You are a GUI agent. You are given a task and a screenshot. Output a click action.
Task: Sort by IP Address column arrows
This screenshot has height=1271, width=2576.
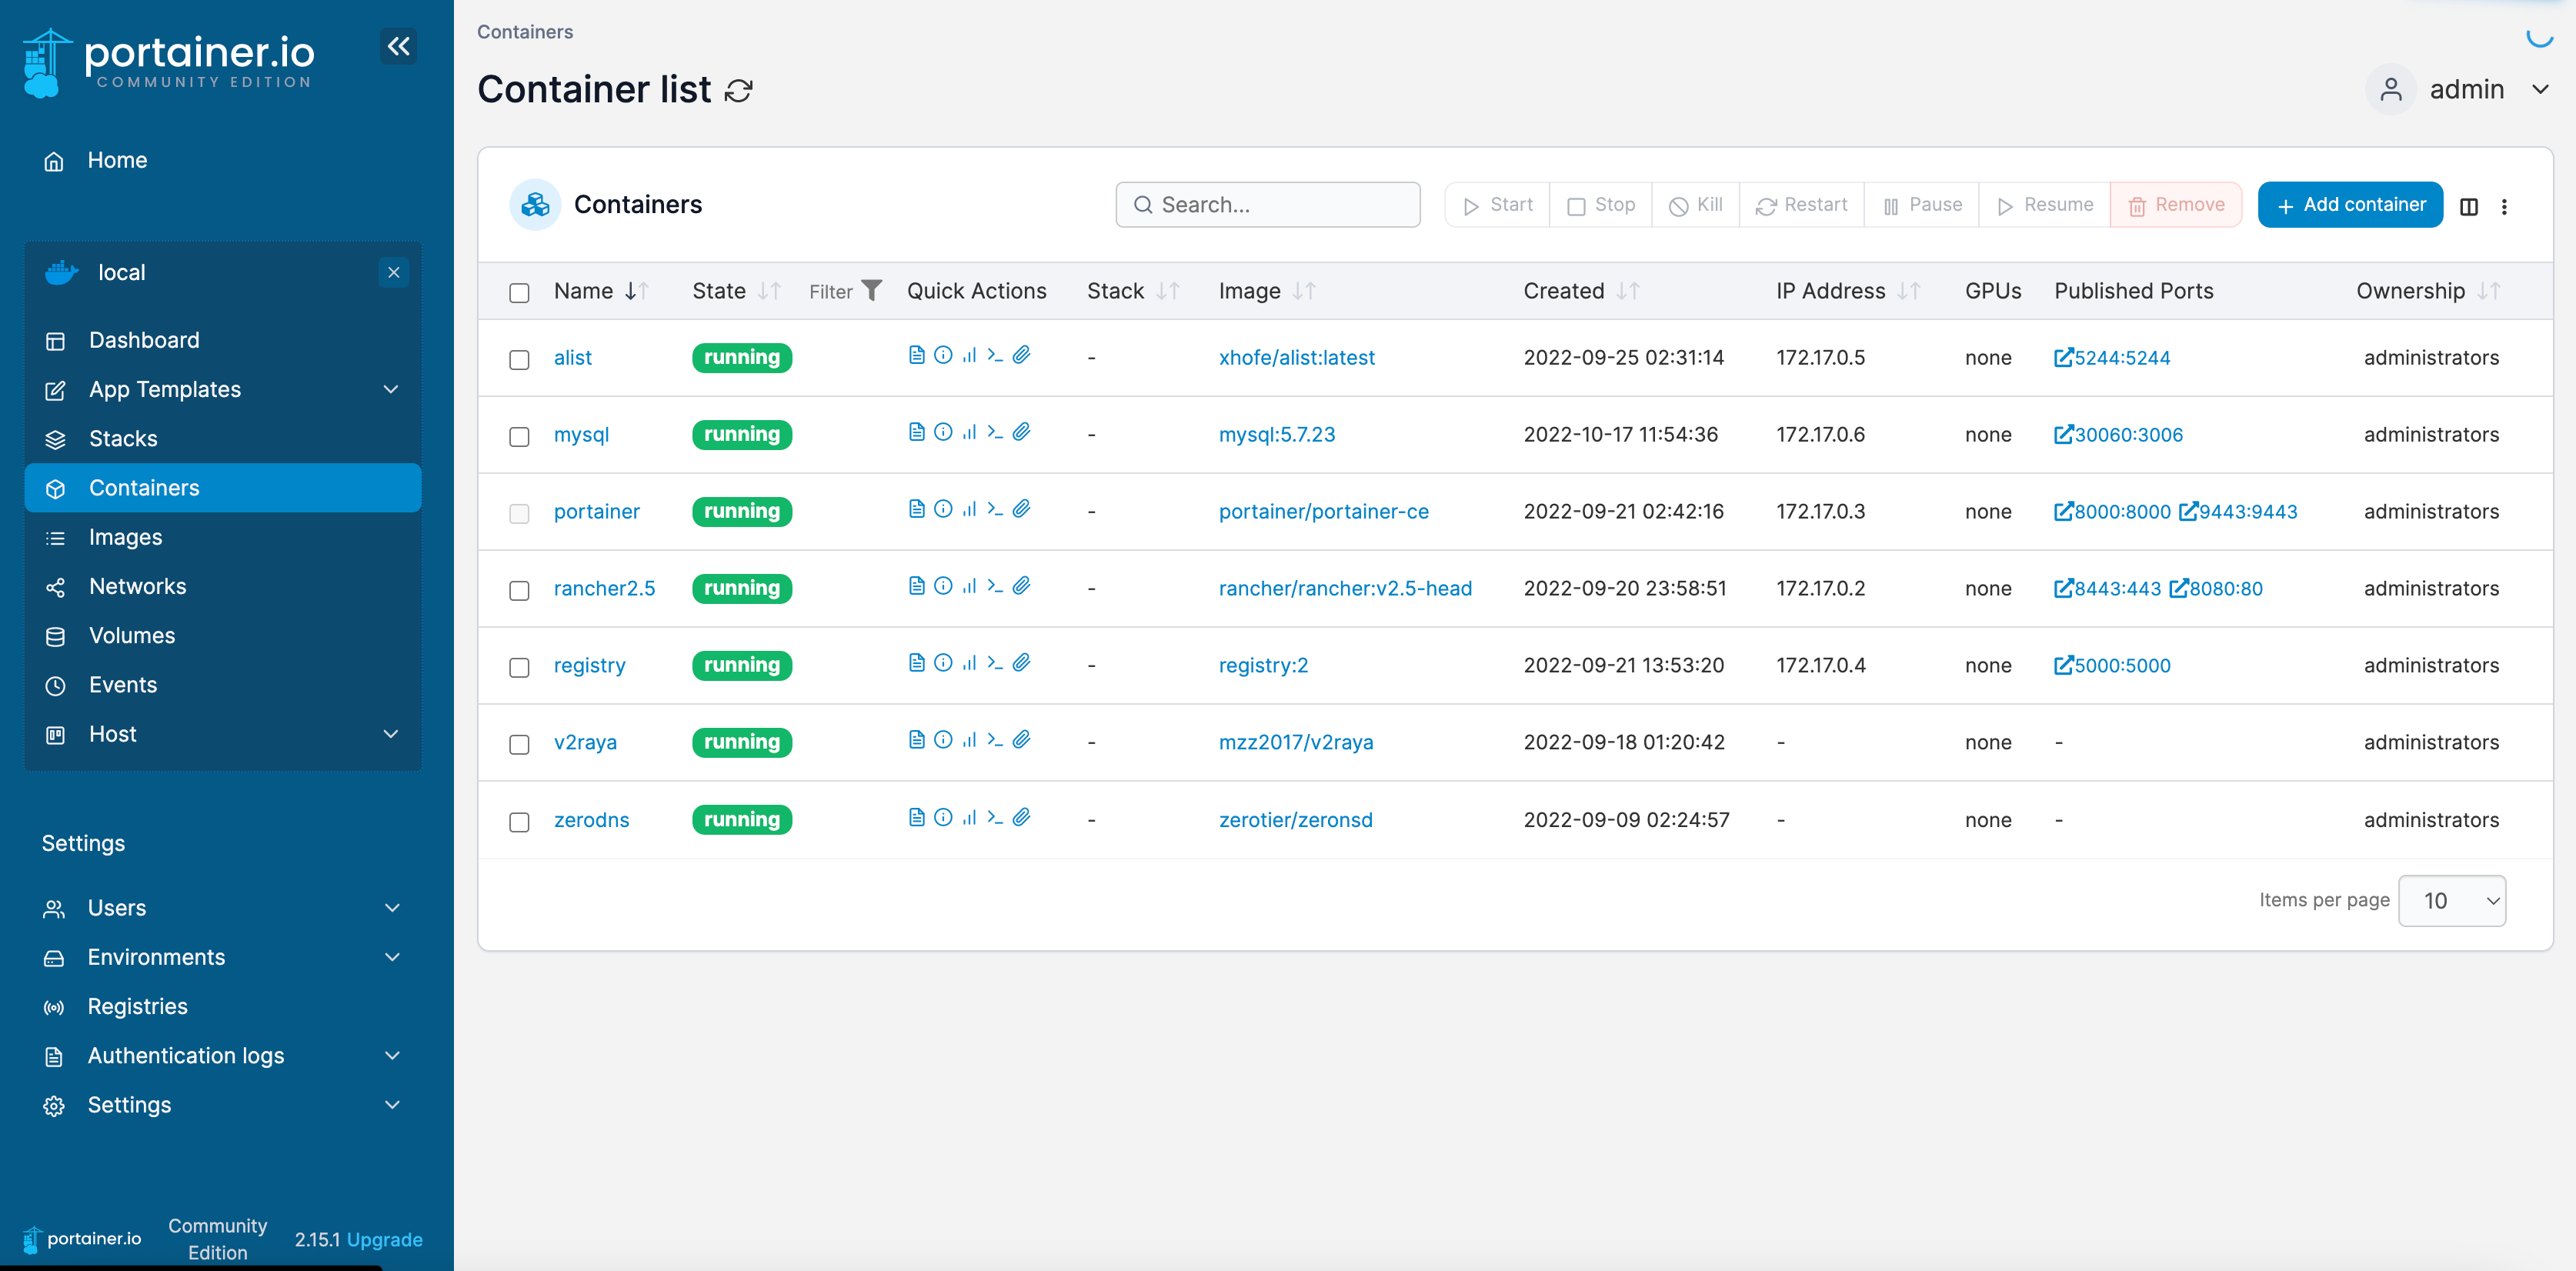tap(1909, 291)
